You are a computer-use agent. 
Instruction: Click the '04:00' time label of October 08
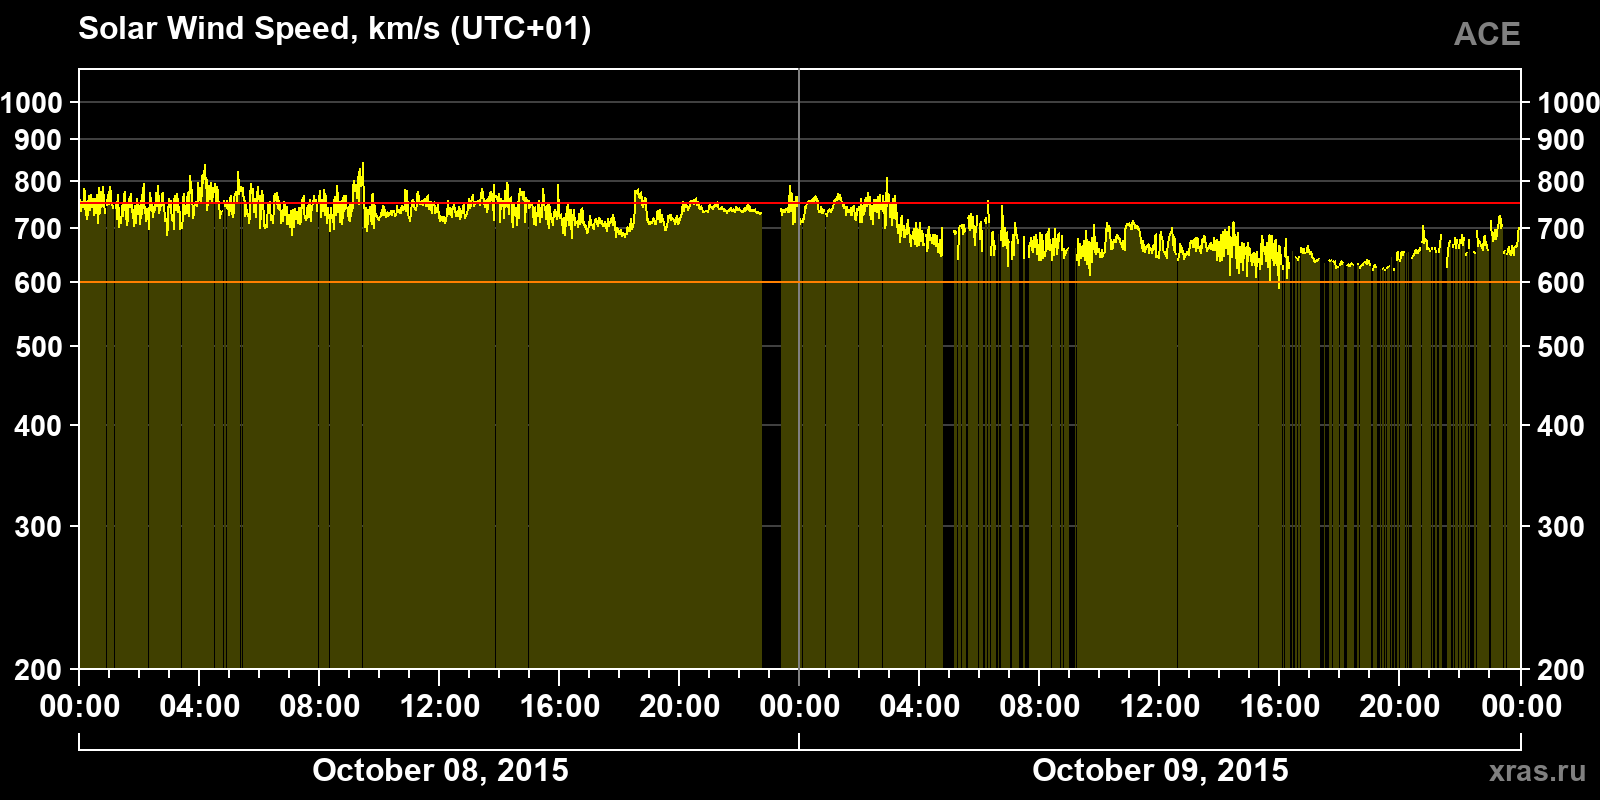[200, 707]
